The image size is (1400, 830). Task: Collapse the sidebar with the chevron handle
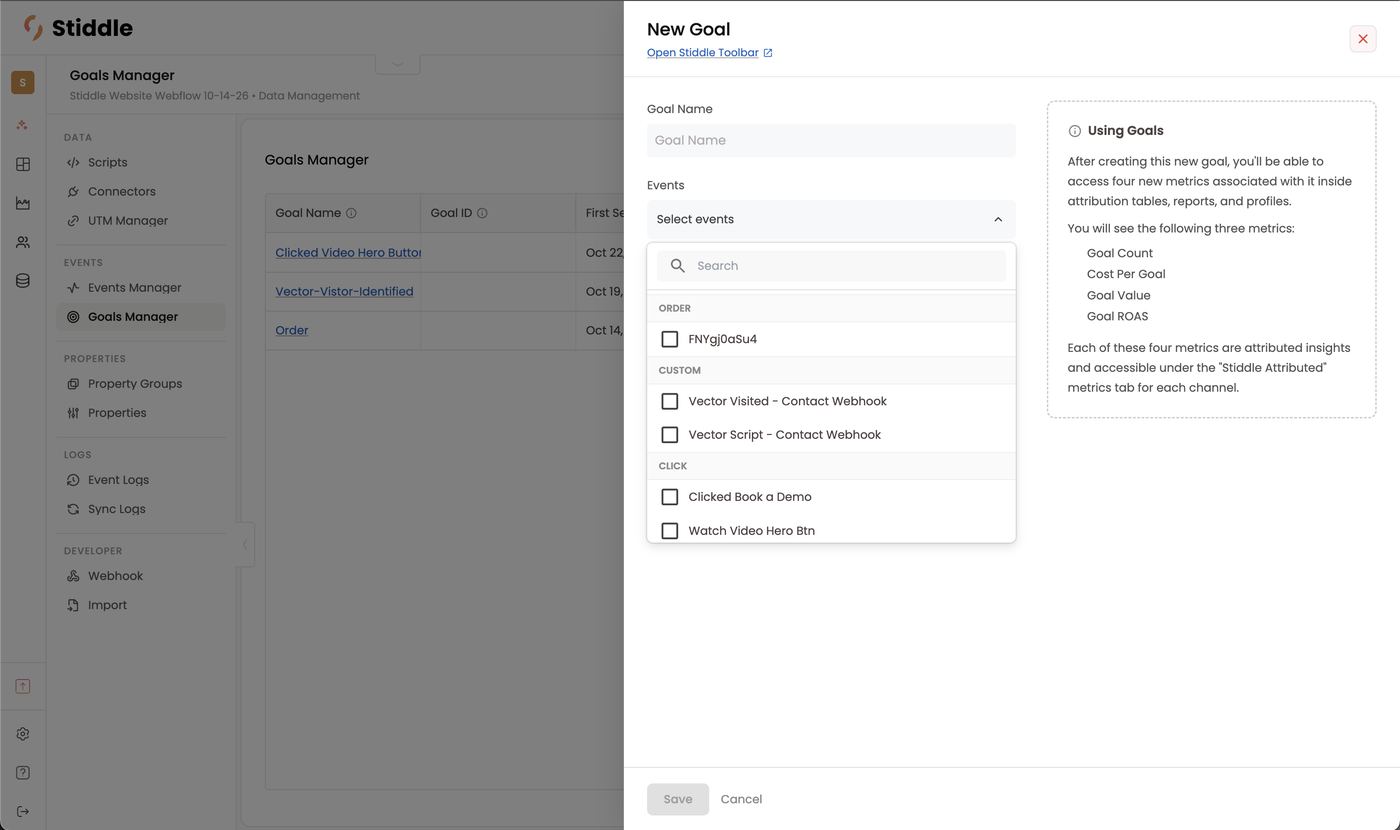(245, 545)
